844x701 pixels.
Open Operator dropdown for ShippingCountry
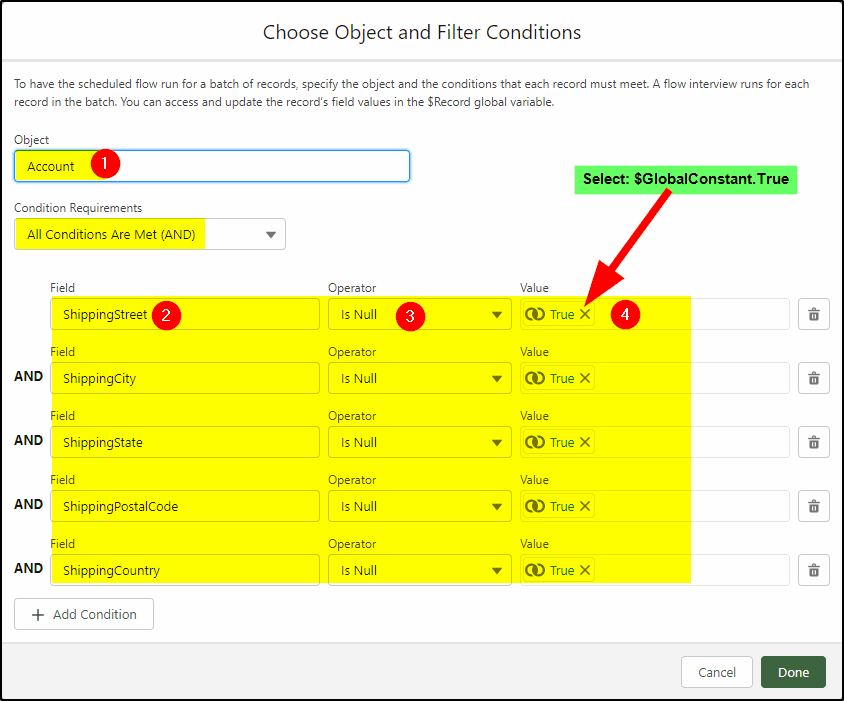pos(420,570)
